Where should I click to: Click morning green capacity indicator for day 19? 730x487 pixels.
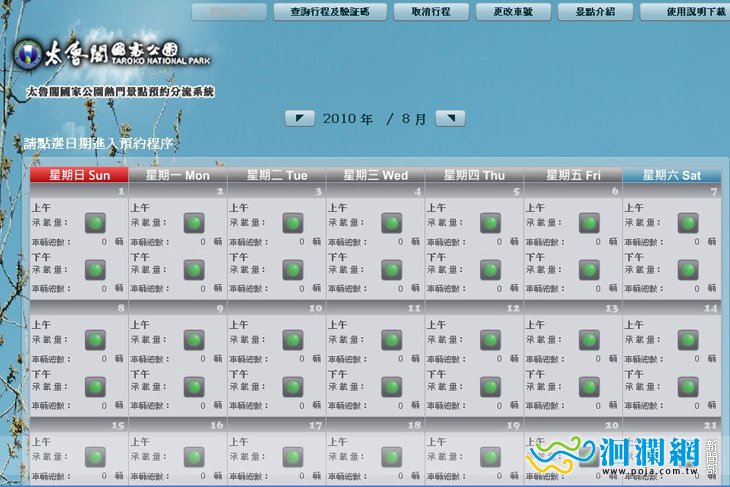point(490,457)
